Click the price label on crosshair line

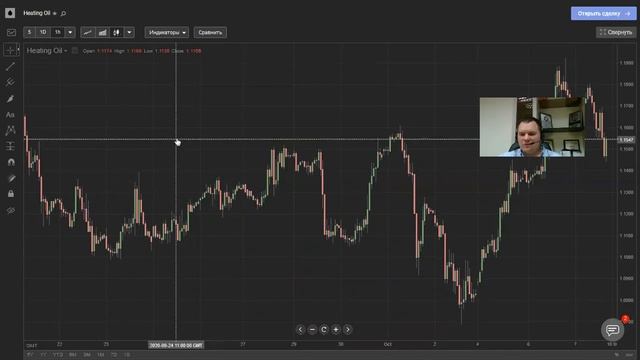(626, 140)
